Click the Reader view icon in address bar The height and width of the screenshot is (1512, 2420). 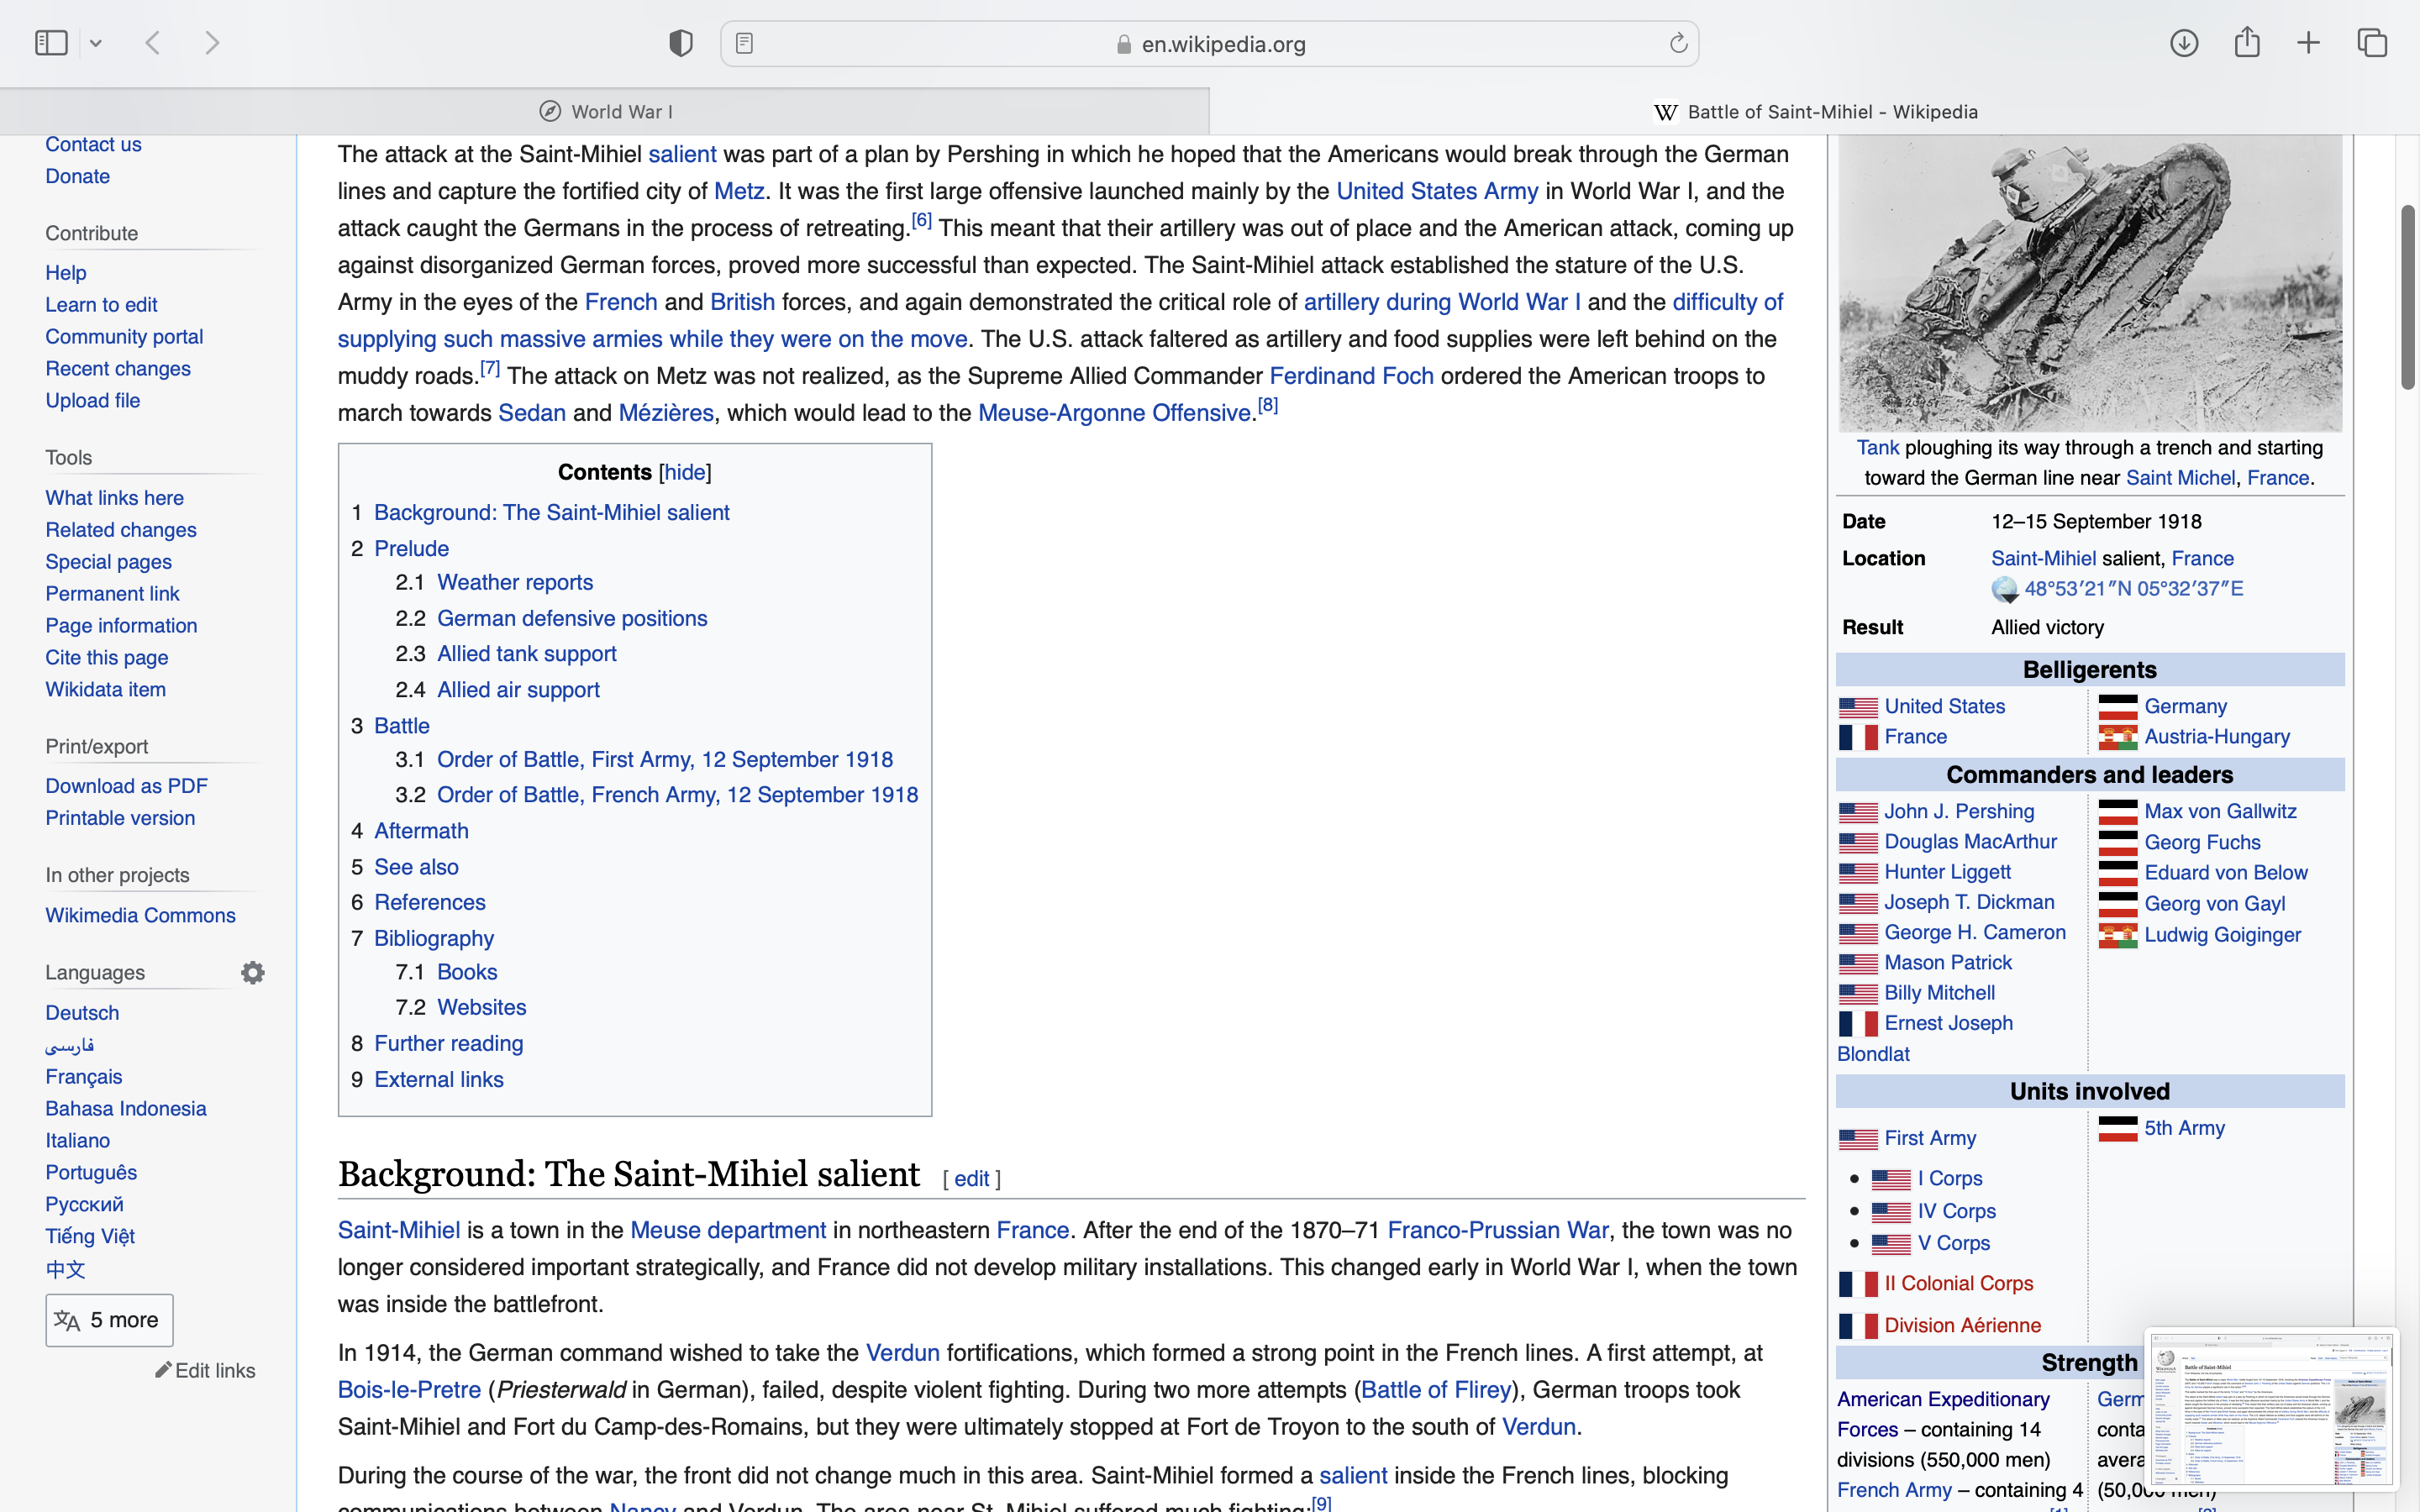(x=744, y=43)
